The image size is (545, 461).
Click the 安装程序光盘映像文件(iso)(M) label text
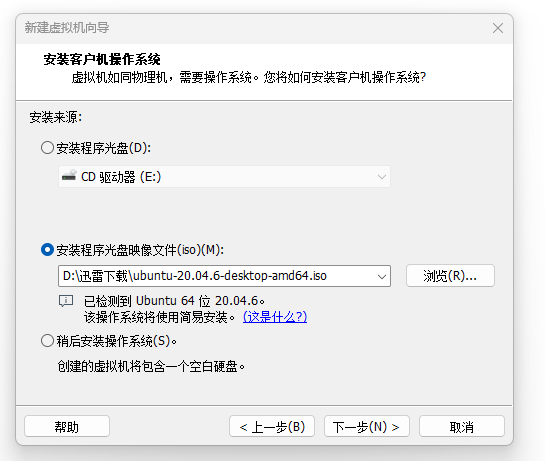[140, 250]
